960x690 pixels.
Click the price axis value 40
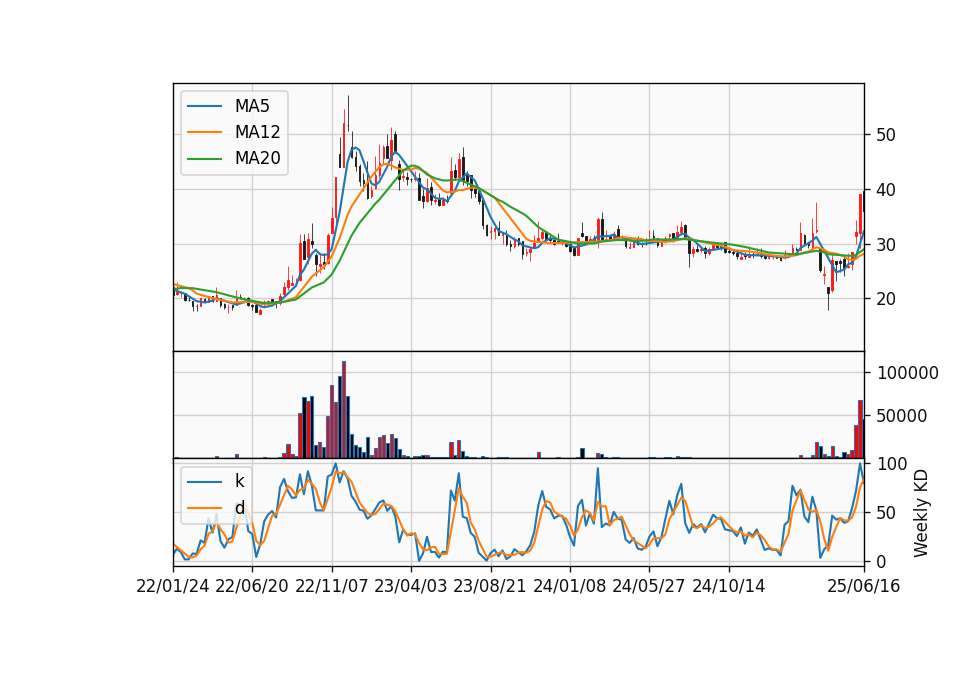coord(886,190)
